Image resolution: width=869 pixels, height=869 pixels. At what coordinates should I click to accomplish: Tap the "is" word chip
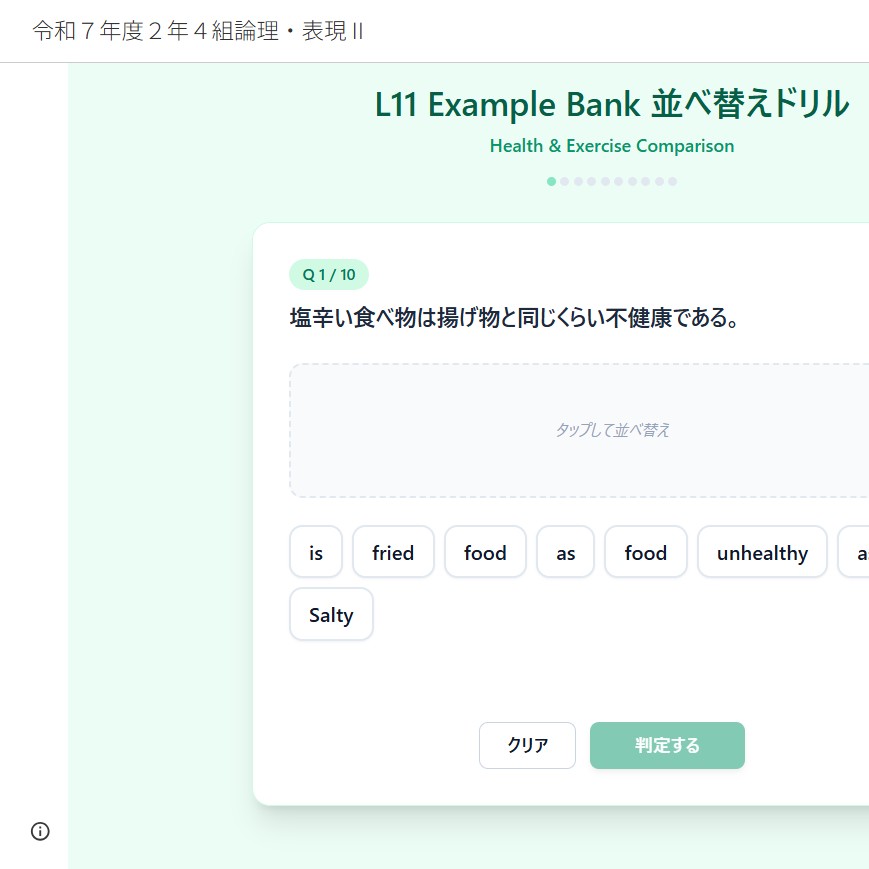(x=316, y=553)
